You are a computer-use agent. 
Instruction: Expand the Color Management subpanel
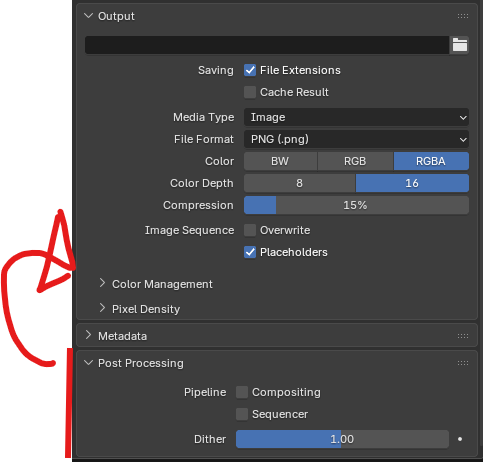point(102,284)
